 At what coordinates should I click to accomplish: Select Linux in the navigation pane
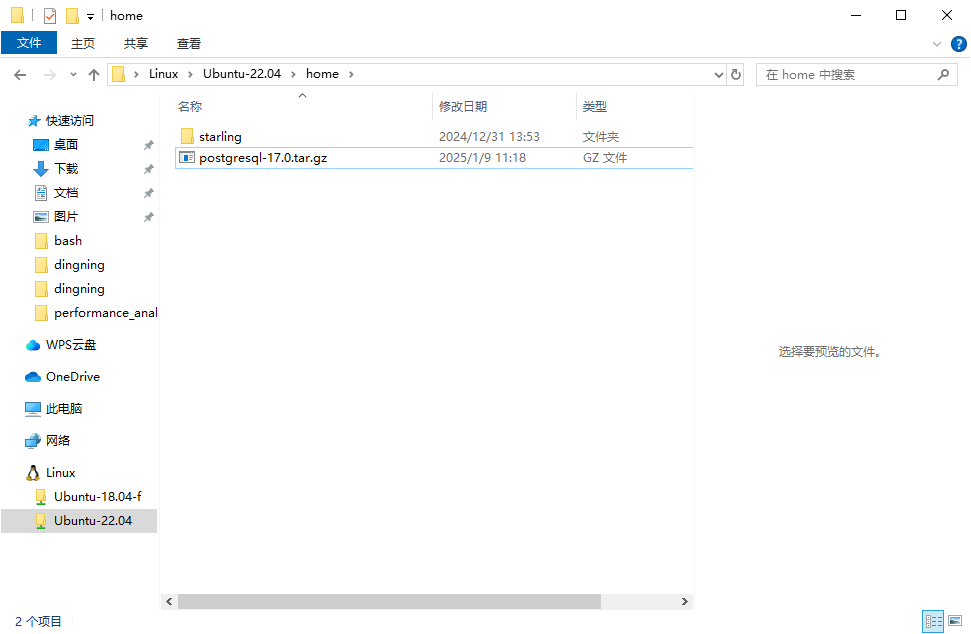(x=60, y=473)
